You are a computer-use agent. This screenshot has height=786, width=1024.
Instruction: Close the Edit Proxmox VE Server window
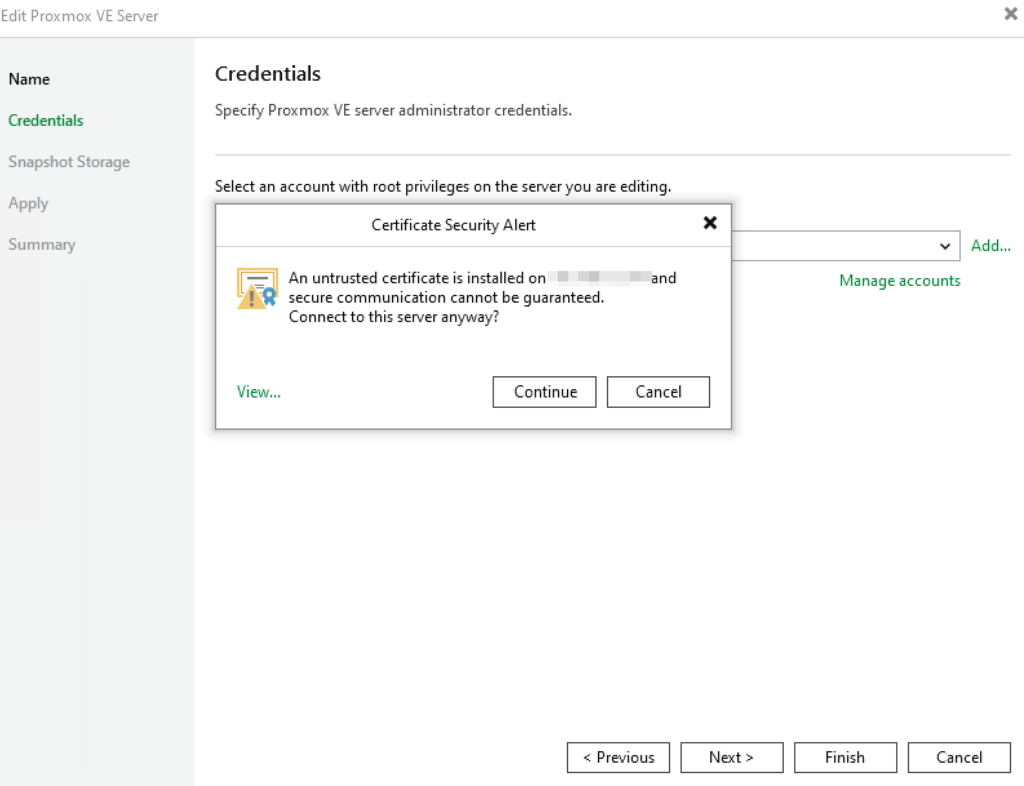pos(1010,16)
